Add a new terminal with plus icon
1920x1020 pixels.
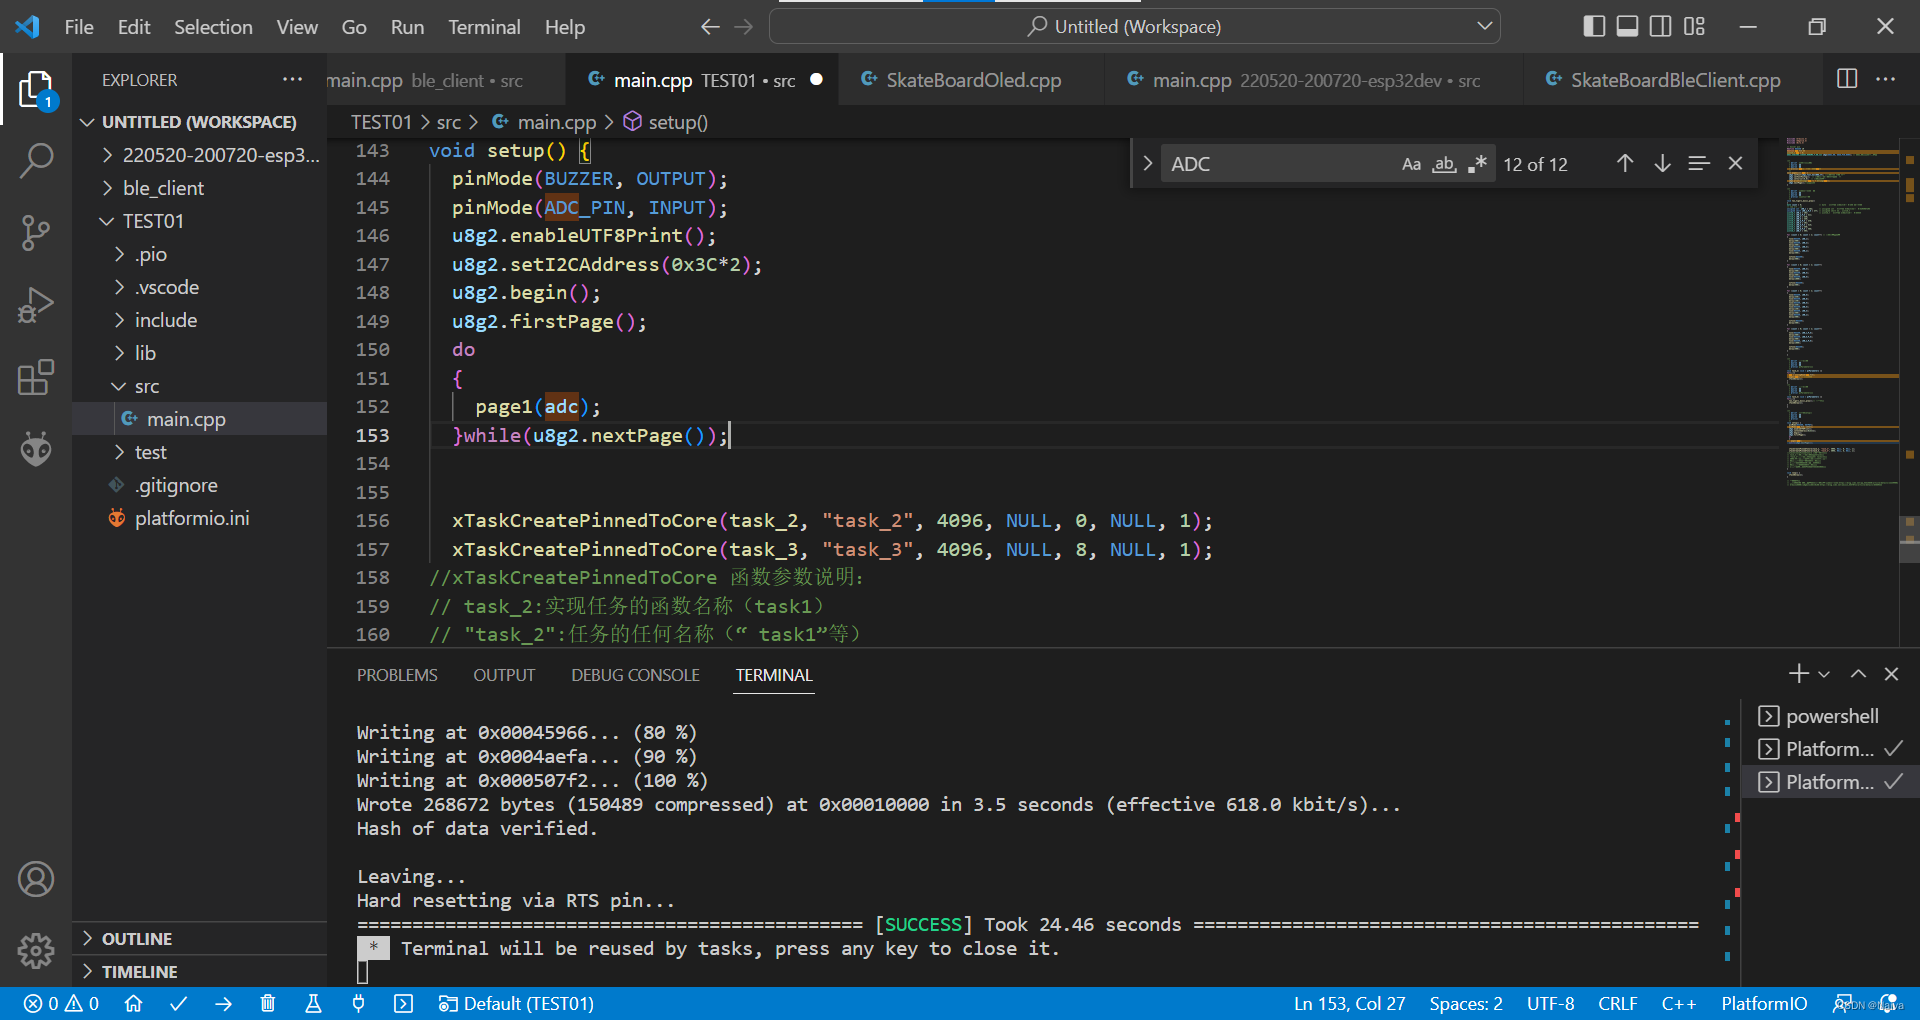click(x=1798, y=674)
